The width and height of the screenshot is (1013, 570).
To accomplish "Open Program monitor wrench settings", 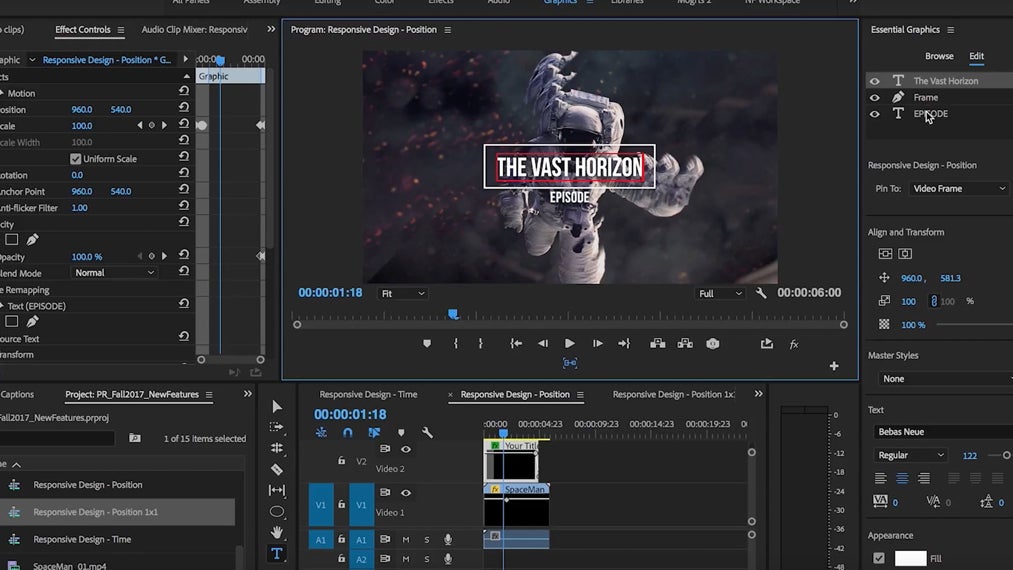I will [x=761, y=293].
